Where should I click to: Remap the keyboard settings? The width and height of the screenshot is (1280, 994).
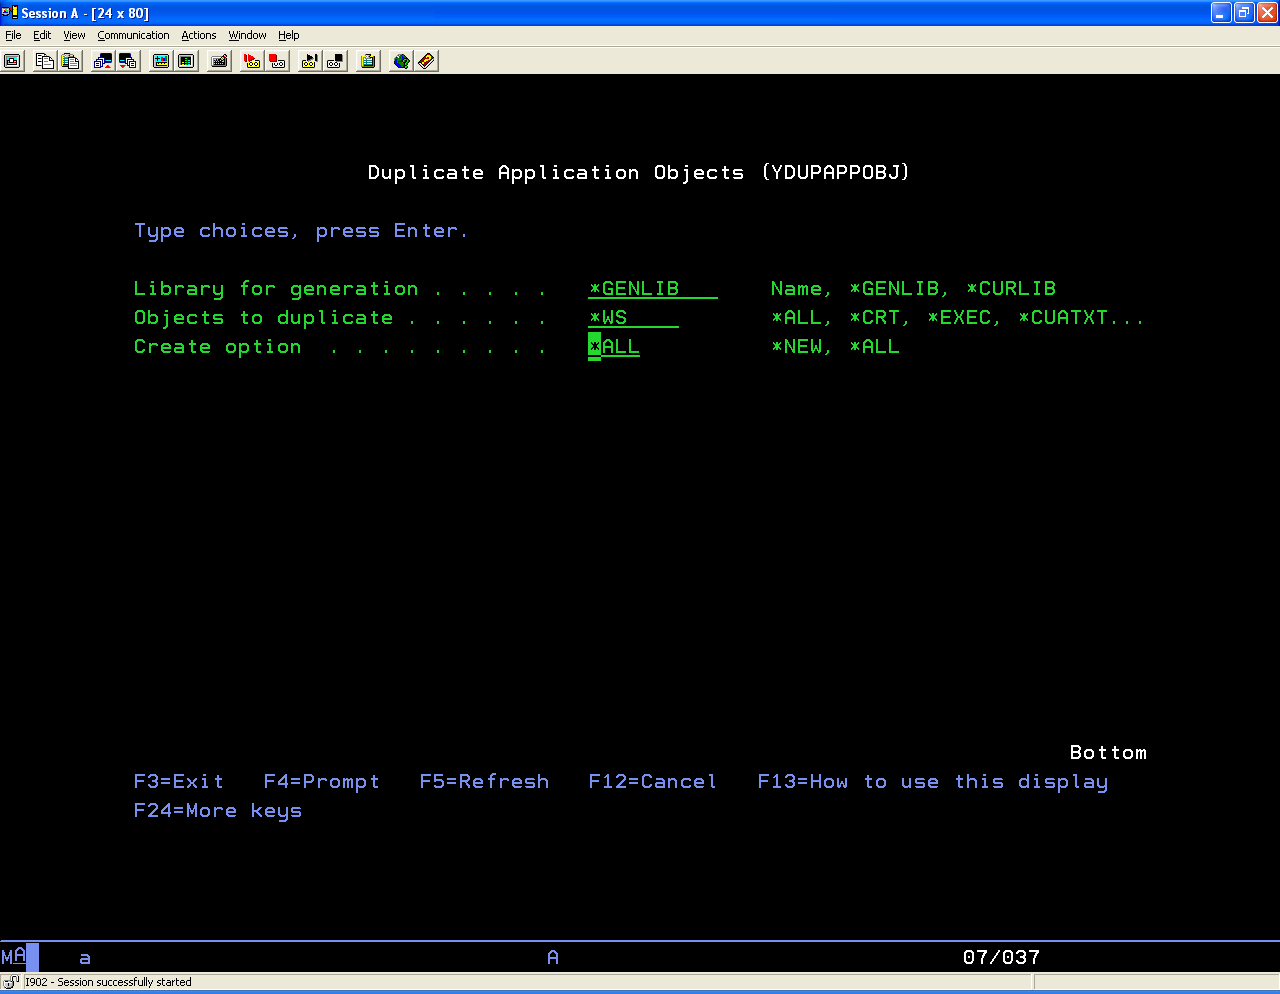coord(218,61)
